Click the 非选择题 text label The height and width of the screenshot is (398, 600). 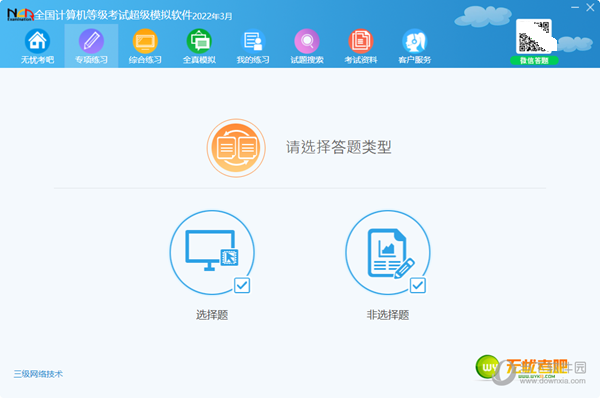pos(388,315)
